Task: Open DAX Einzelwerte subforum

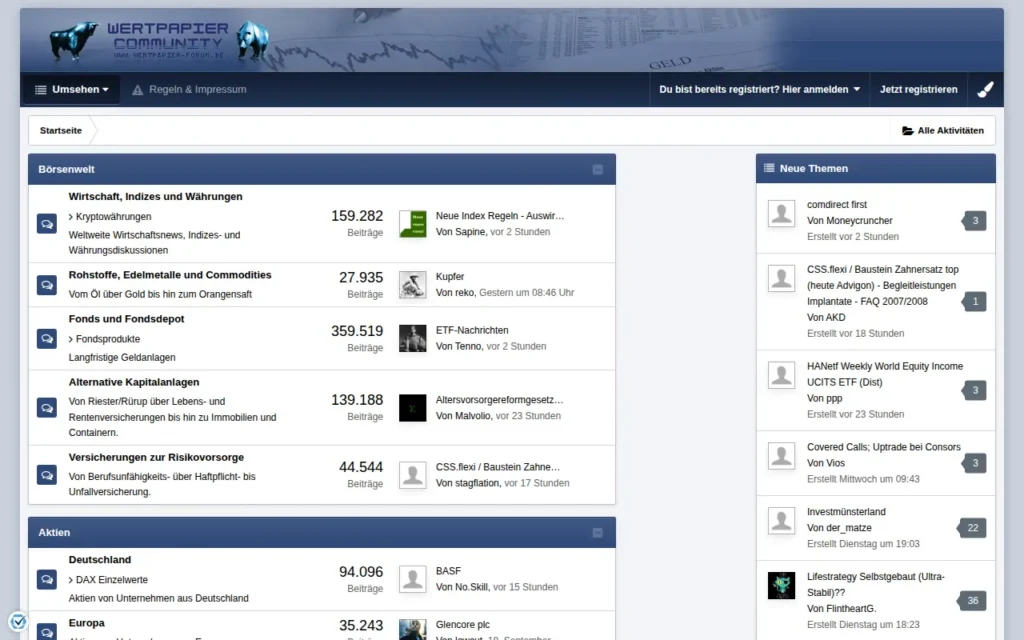Action: point(112,580)
